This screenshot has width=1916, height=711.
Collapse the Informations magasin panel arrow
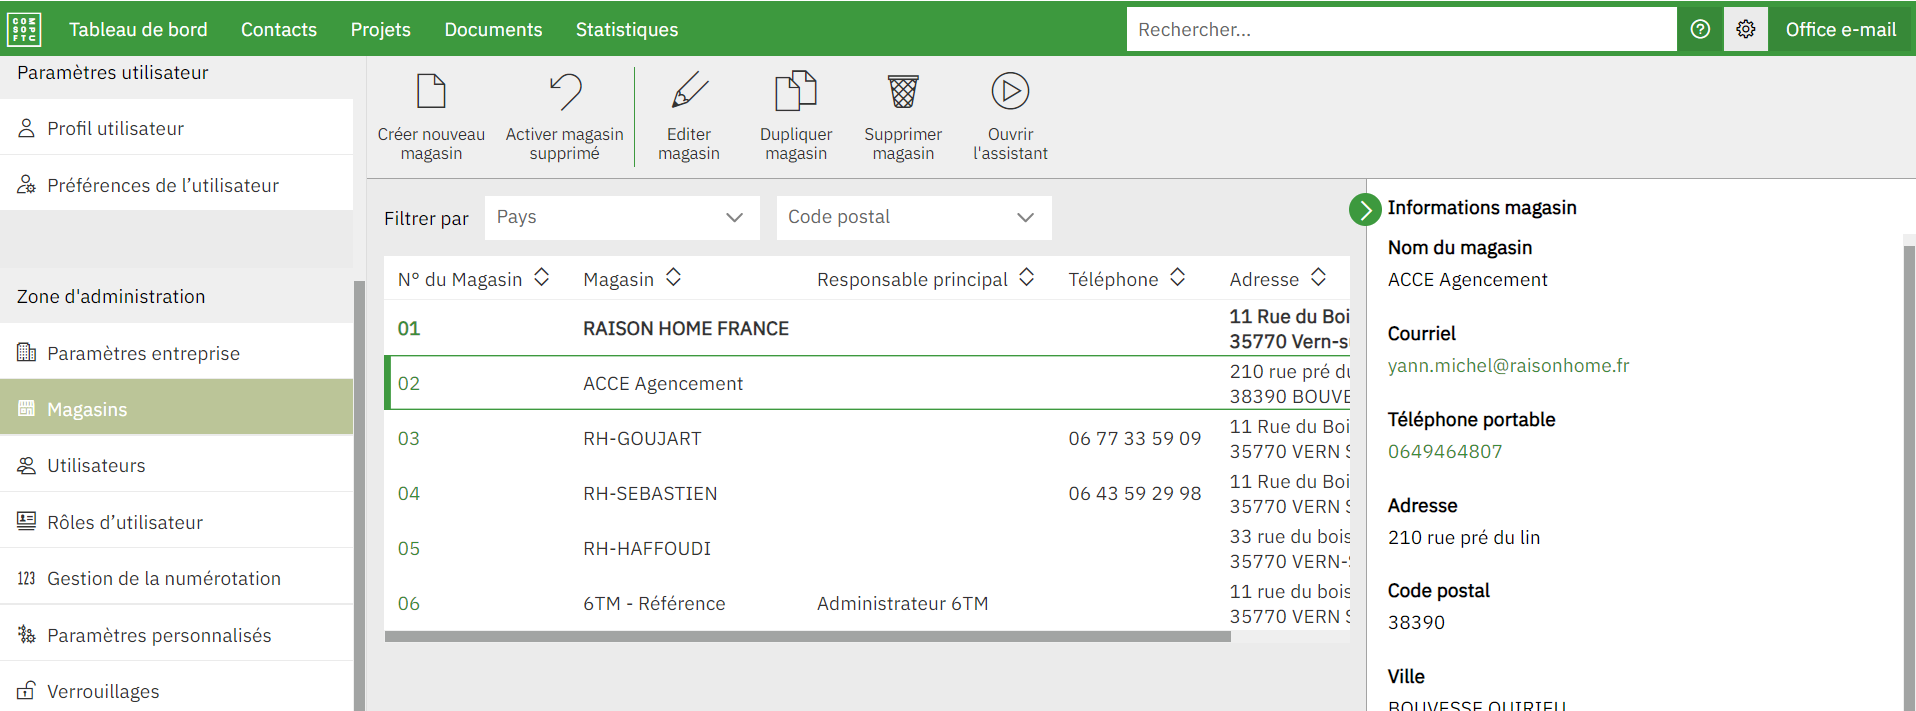pos(1365,209)
